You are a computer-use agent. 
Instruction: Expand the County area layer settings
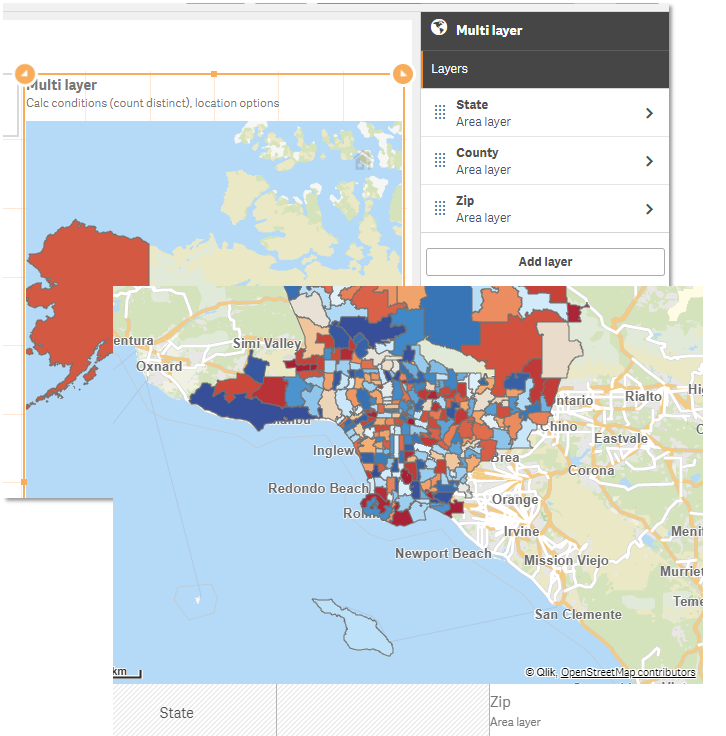650,161
